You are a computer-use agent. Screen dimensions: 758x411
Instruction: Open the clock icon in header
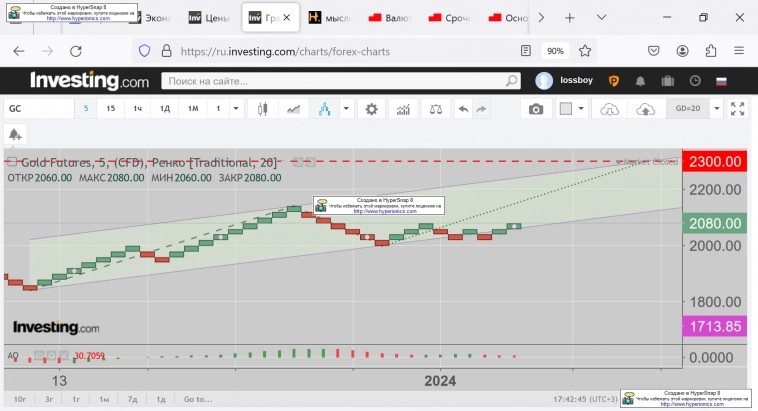coord(695,81)
